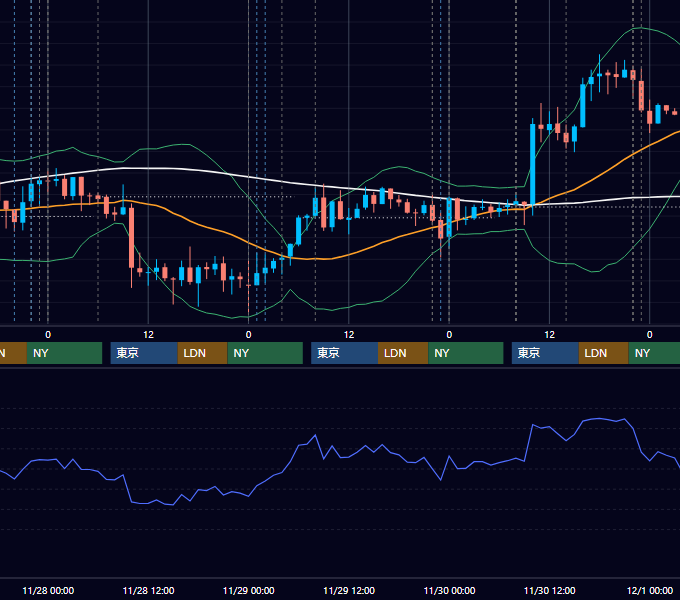The image size is (680, 600).
Task: Select the LDN block after the rightmost 東京
Action: click(604, 353)
